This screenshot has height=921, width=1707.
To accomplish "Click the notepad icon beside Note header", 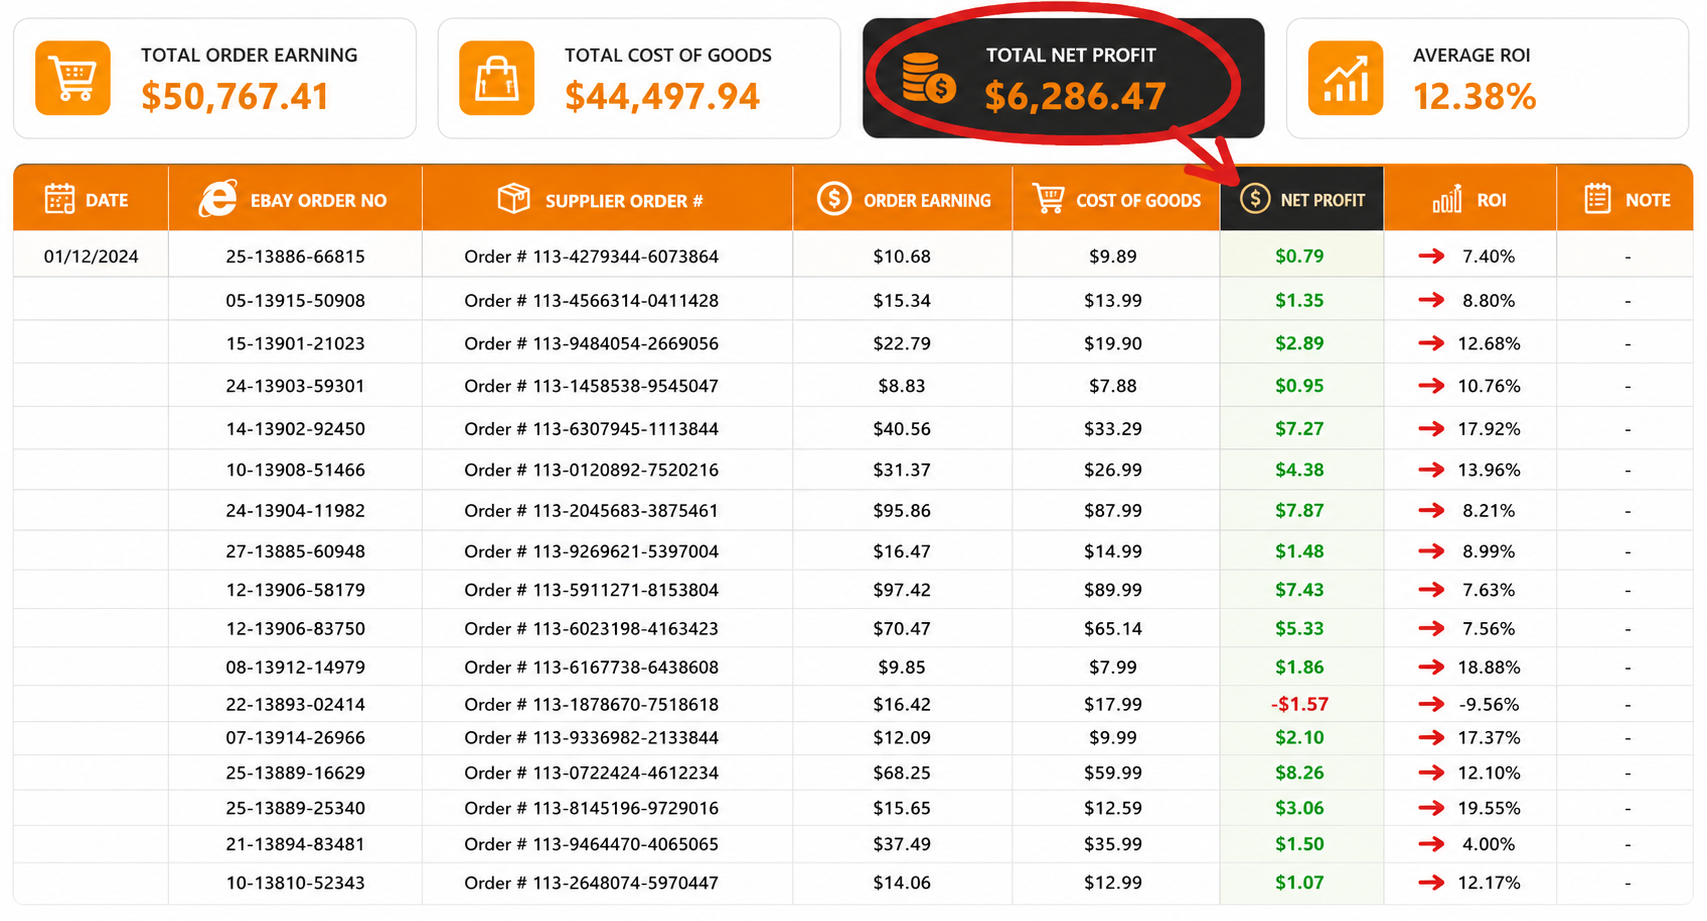I will (1597, 198).
